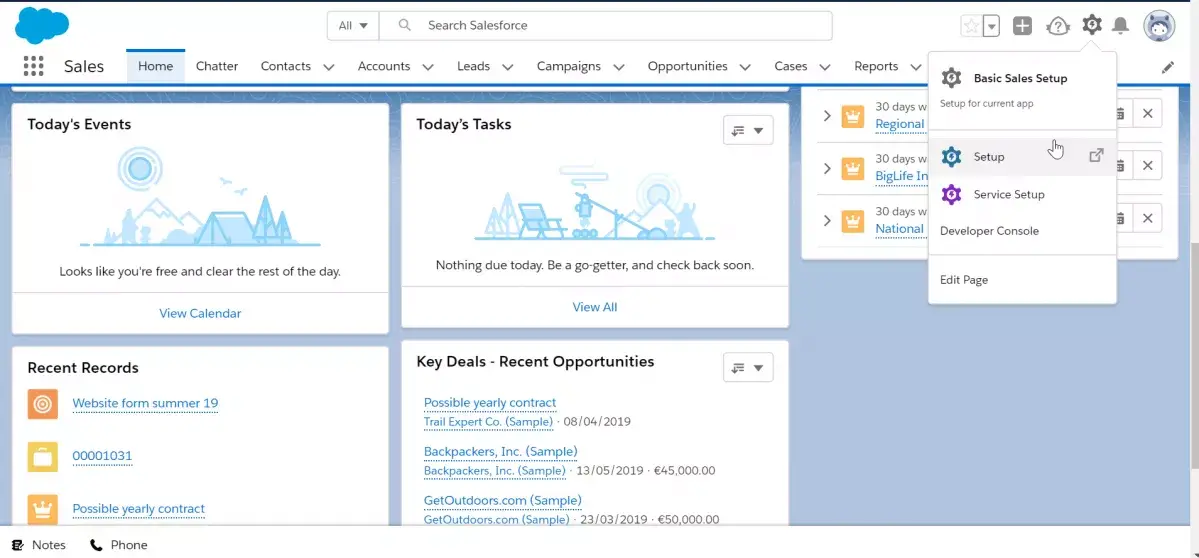This screenshot has width=1199, height=558.
Task: Expand the Contacts tab dropdown chevron
Action: [329, 67]
